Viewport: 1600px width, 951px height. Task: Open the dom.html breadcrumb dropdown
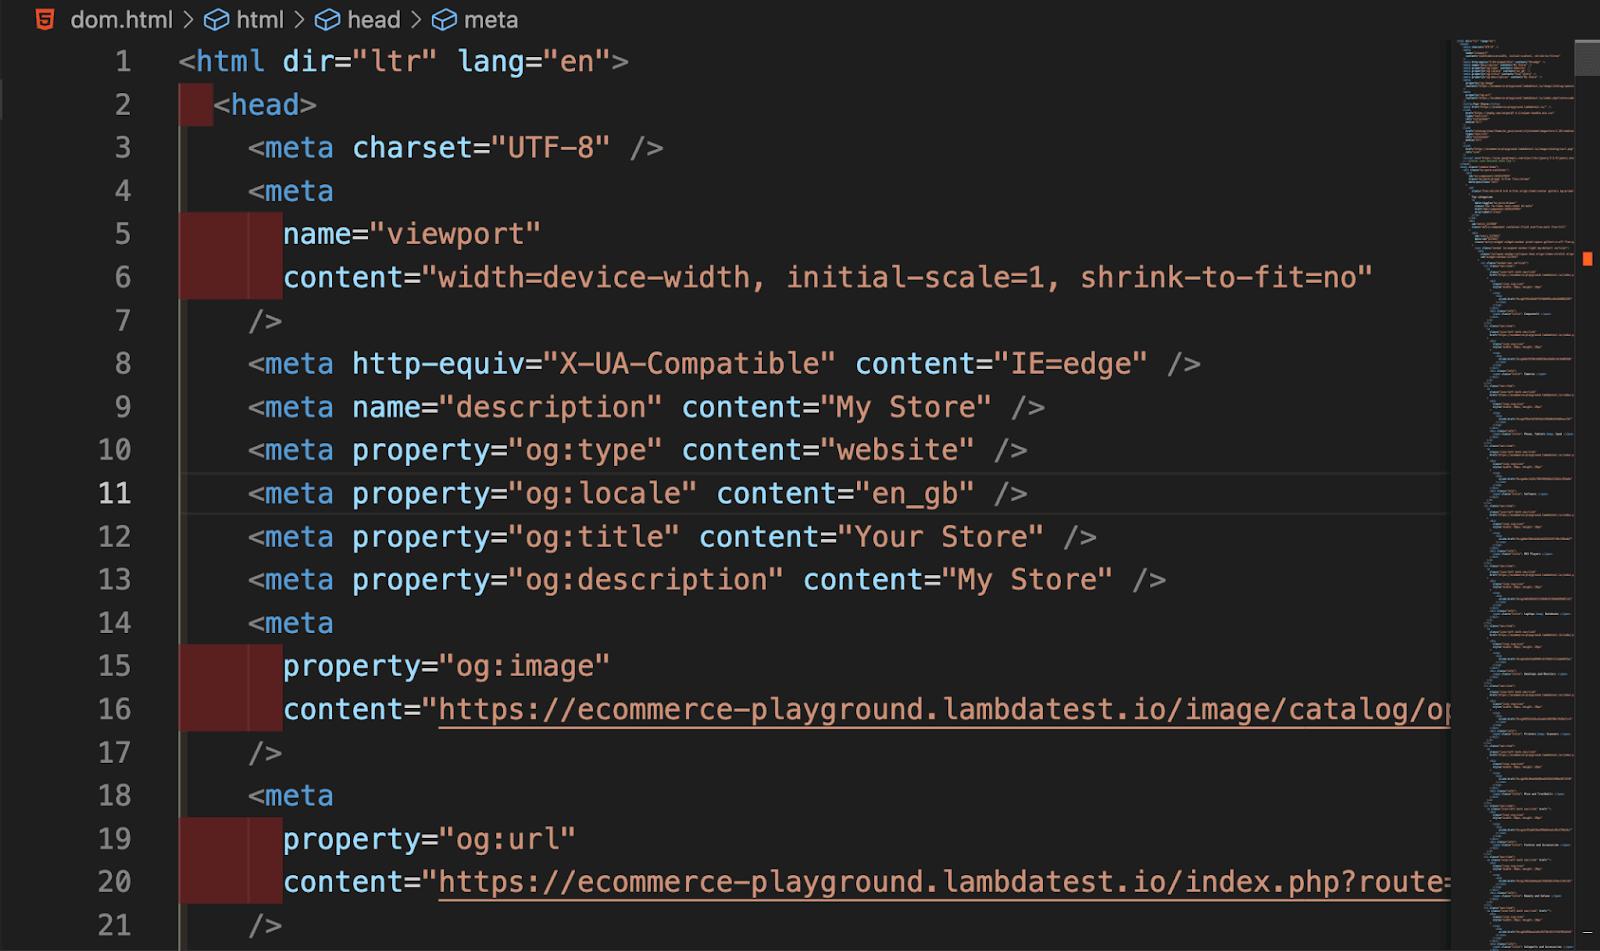[x=121, y=20]
